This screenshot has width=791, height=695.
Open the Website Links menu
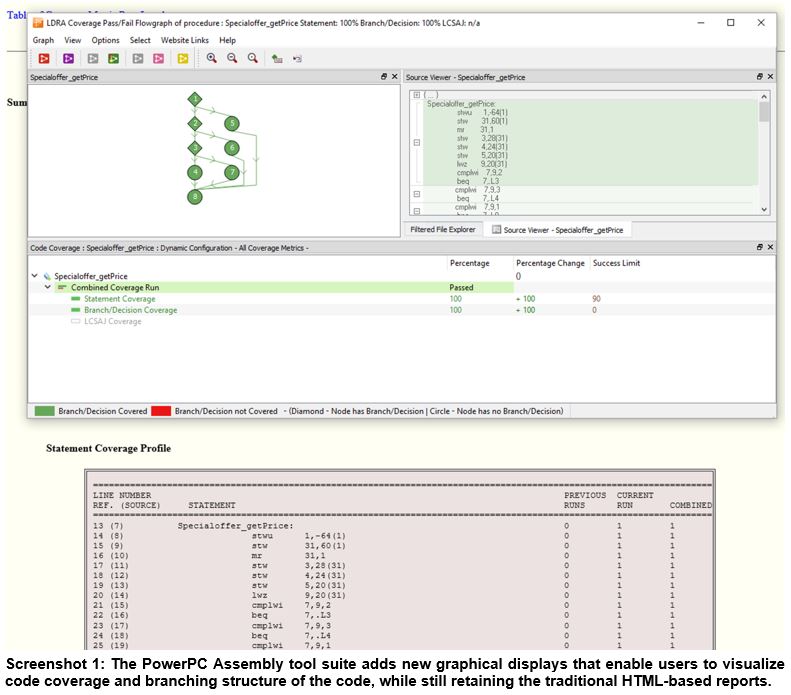pos(185,40)
